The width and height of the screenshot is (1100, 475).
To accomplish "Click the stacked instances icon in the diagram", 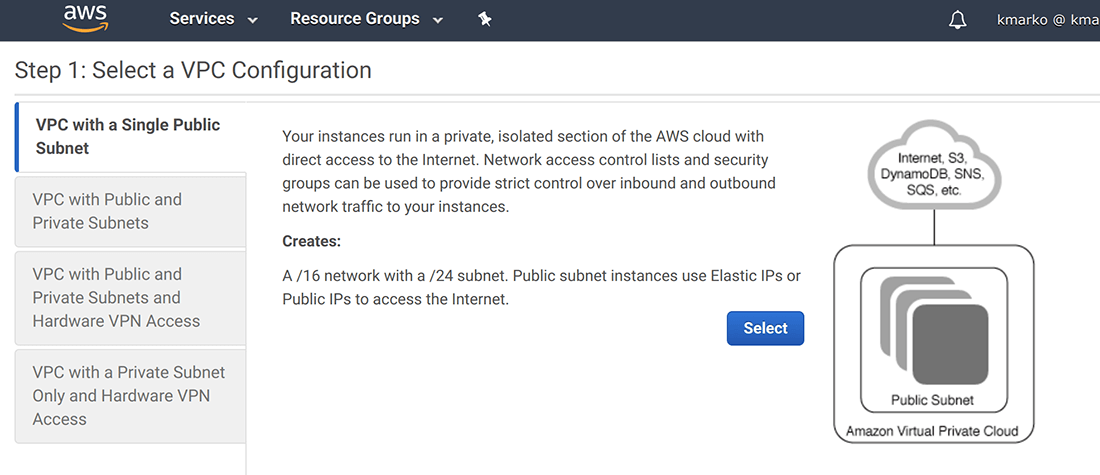I will pyautogui.click(x=933, y=330).
